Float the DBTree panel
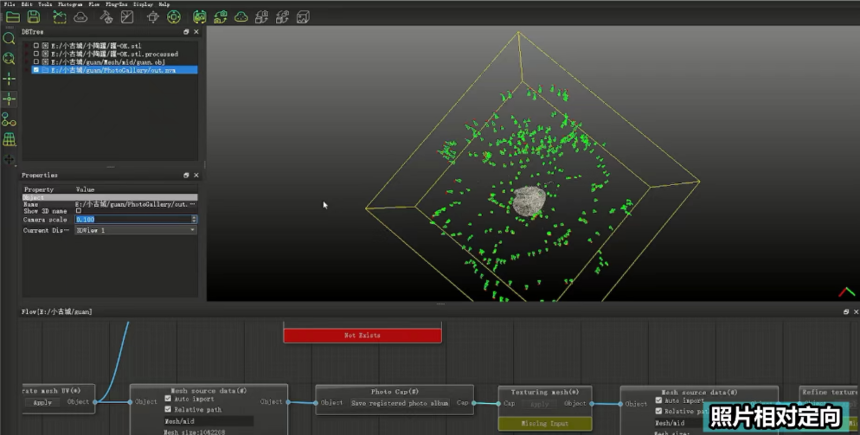 coord(186,32)
